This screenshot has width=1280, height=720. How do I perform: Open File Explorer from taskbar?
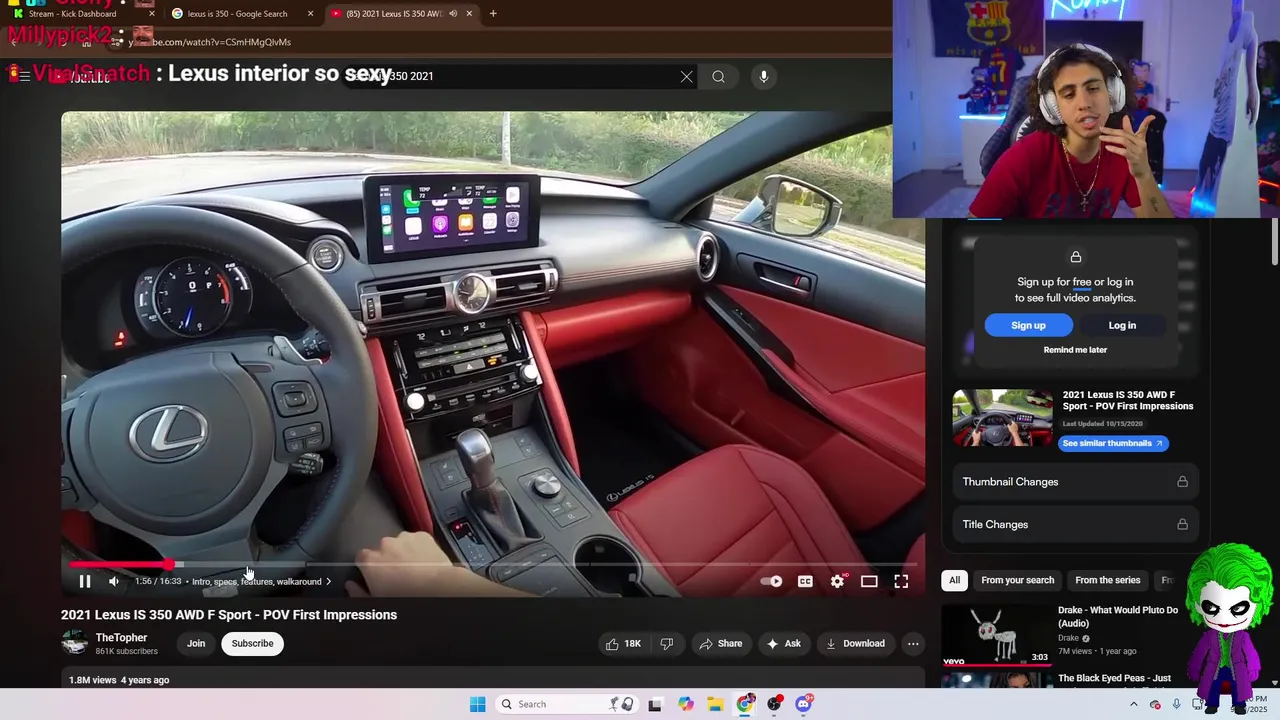point(715,704)
